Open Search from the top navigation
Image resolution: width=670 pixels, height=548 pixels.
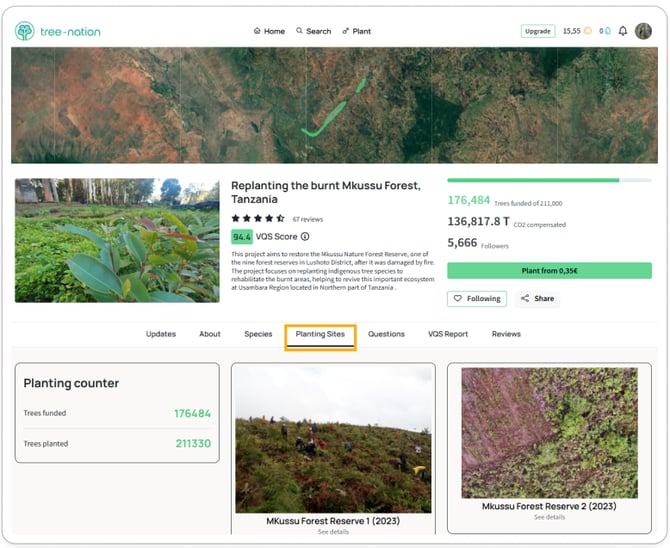[314, 31]
